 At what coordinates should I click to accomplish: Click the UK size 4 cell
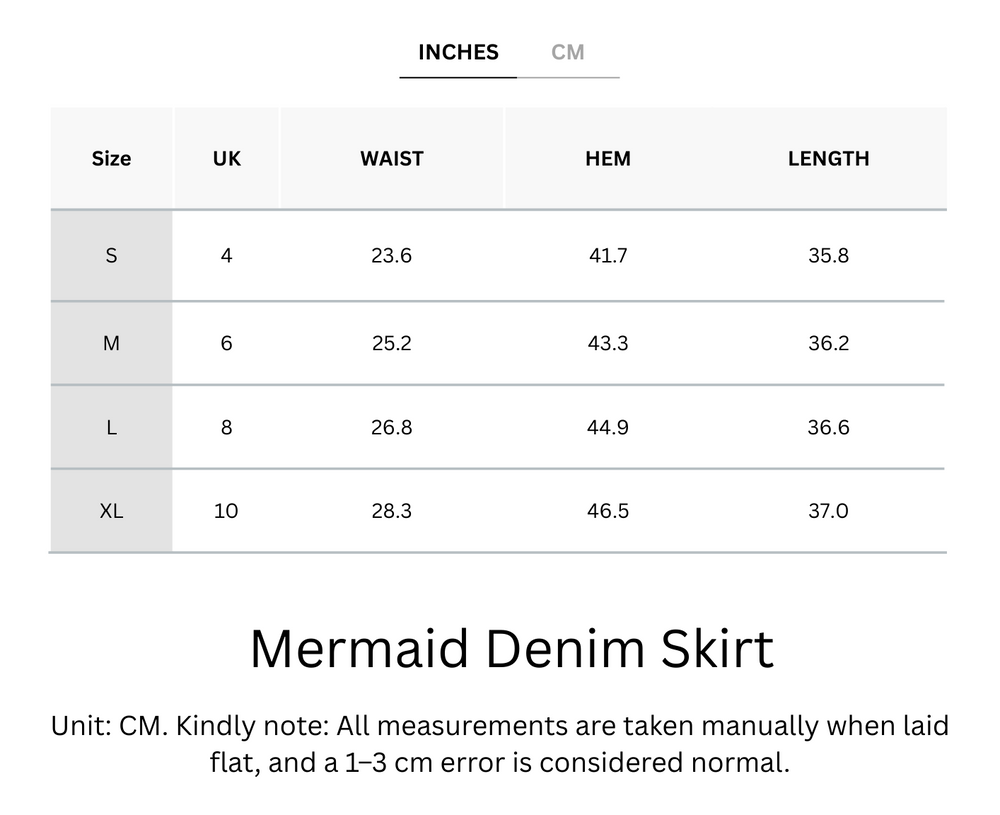pyautogui.click(x=226, y=255)
